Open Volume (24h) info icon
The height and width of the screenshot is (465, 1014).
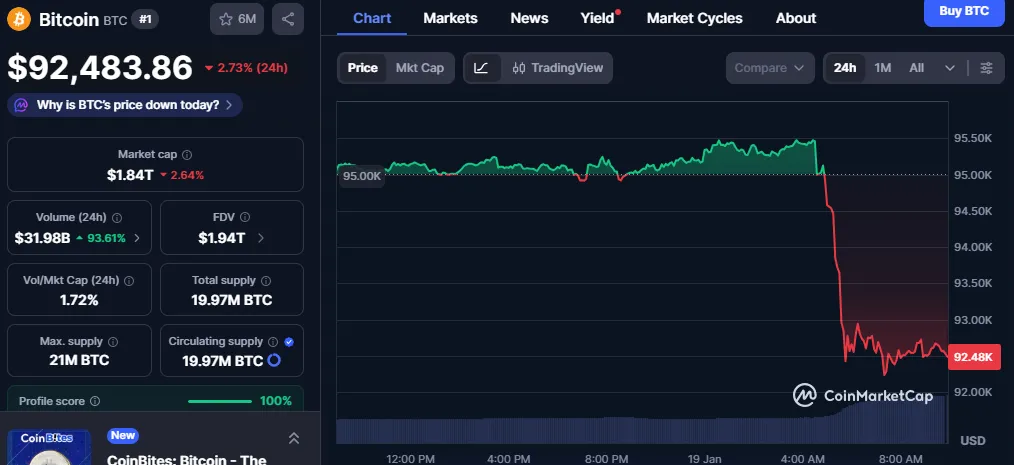[x=117, y=218]
